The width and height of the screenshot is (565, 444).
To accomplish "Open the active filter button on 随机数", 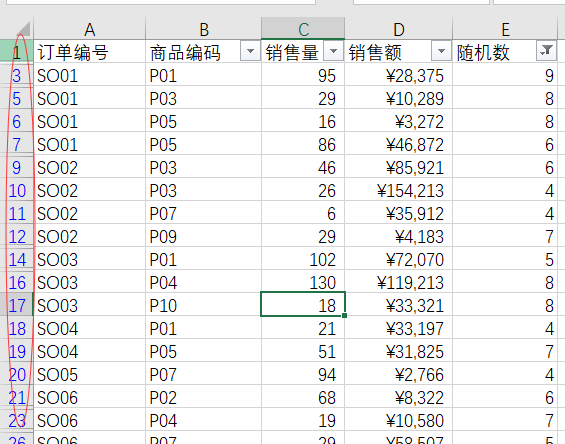I will (546, 52).
